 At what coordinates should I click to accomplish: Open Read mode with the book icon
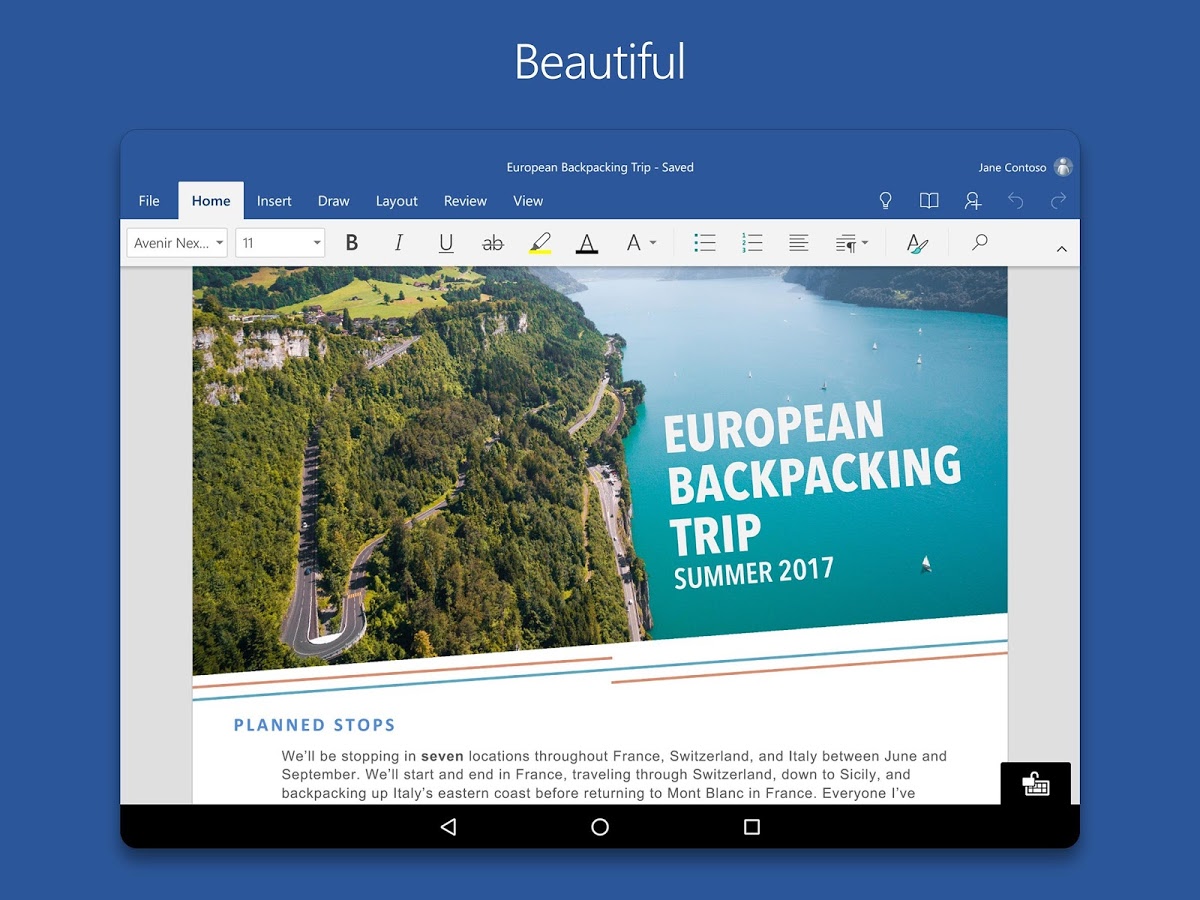pyautogui.click(x=928, y=201)
